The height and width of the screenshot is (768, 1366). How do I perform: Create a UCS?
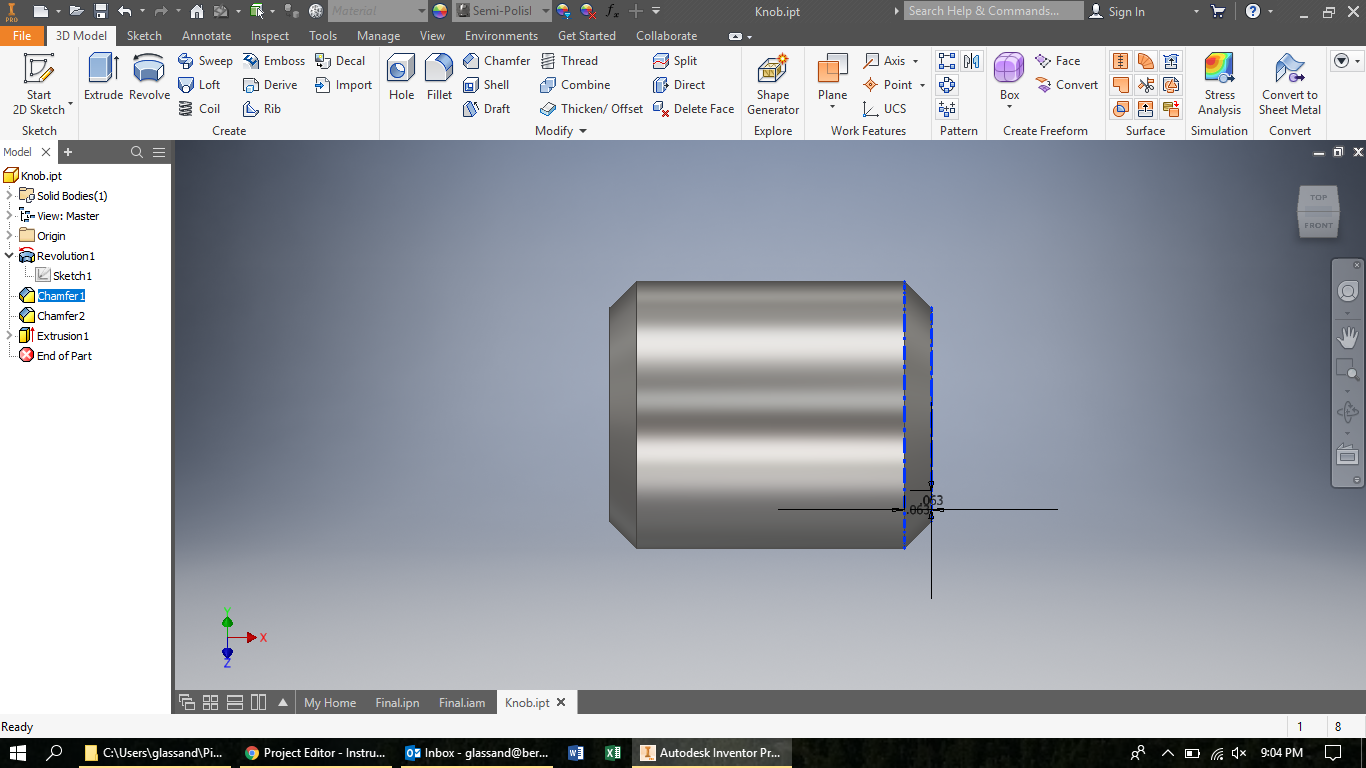click(884, 109)
